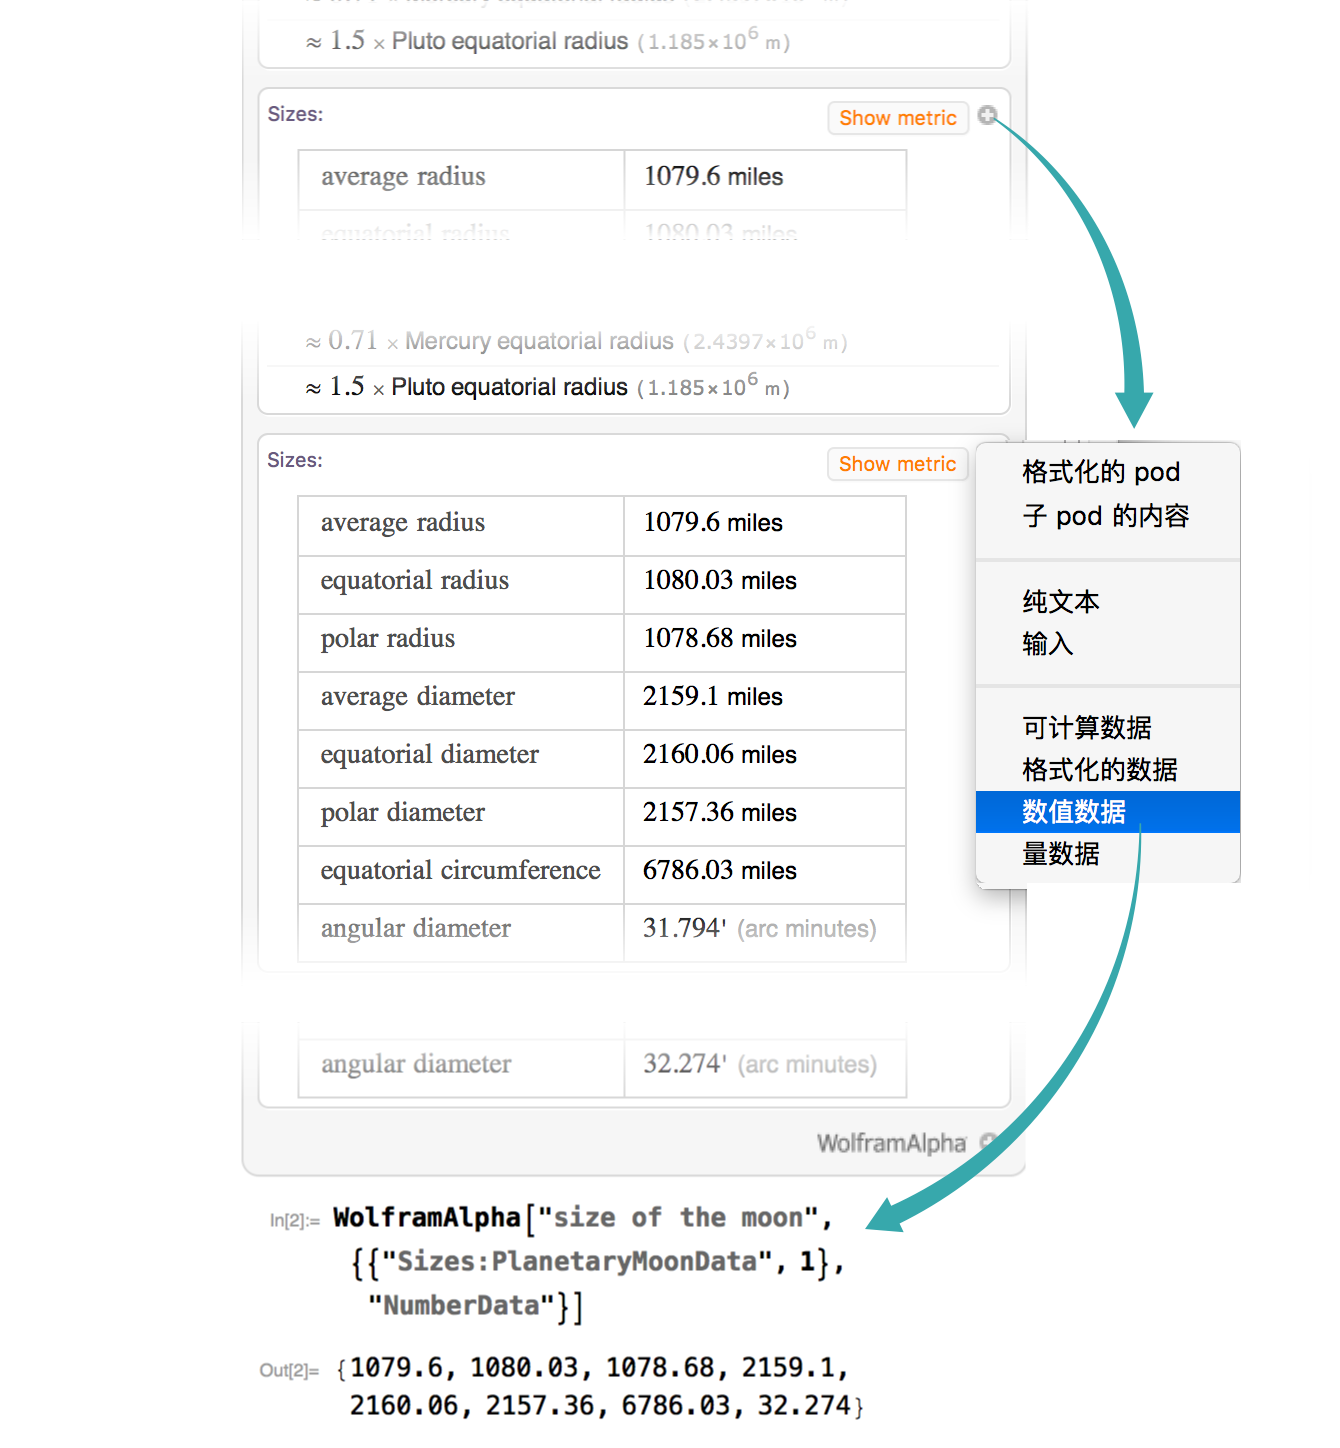Select '格式化的 pod' menu entry
The image size is (1340, 1448).
coord(1108,472)
